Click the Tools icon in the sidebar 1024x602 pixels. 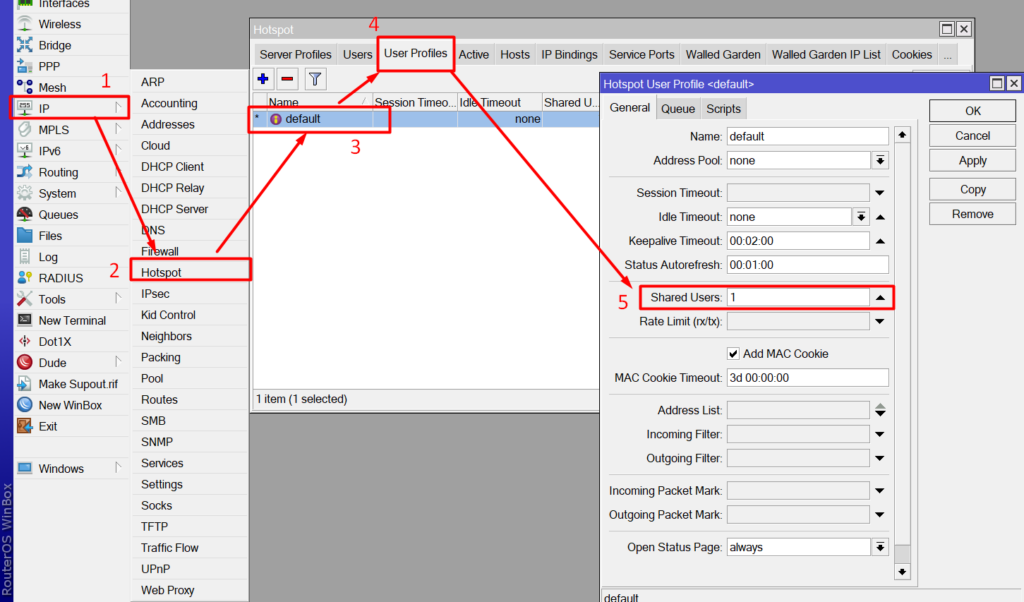(x=25, y=299)
